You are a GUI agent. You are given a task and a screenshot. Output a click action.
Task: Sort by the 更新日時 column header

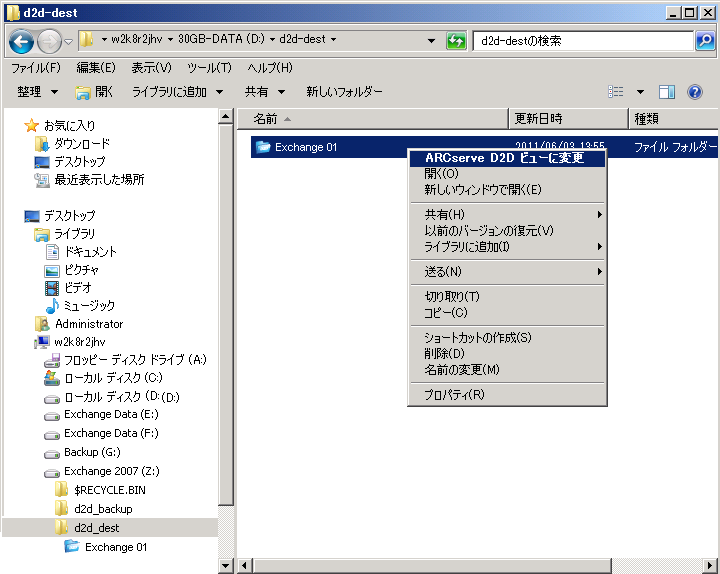568,119
